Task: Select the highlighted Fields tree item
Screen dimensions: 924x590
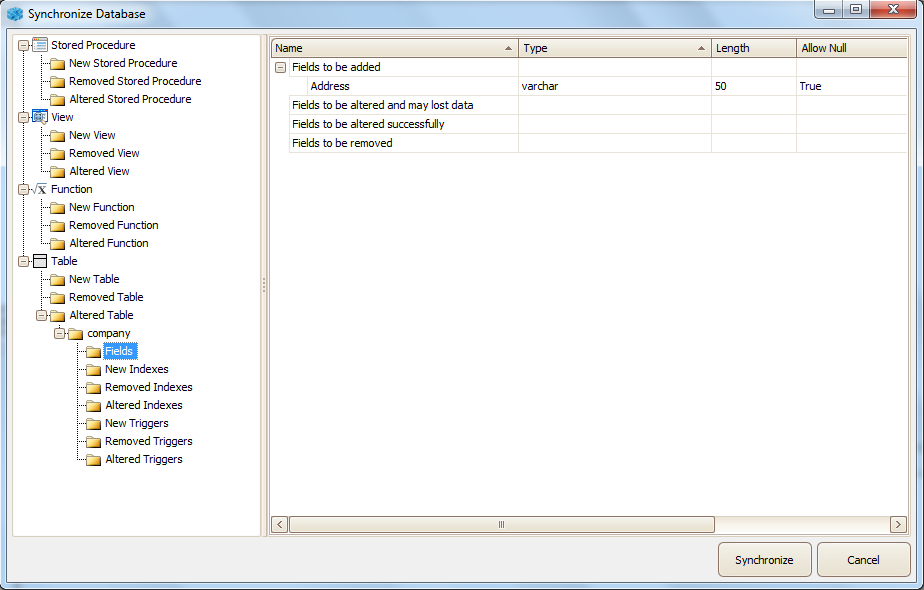Action: tap(120, 351)
